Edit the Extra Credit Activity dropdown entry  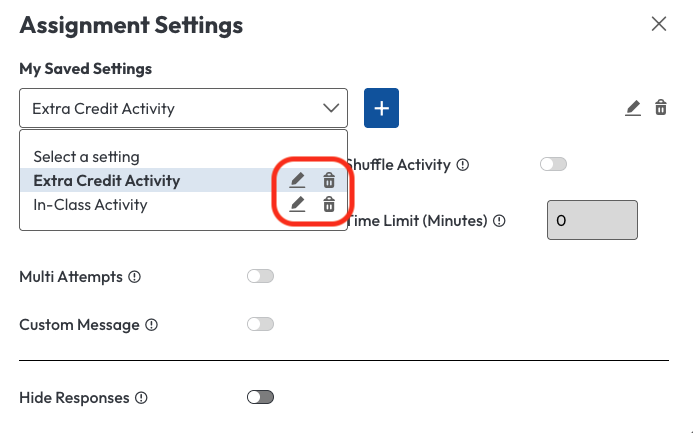pyautogui.click(x=297, y=181)
